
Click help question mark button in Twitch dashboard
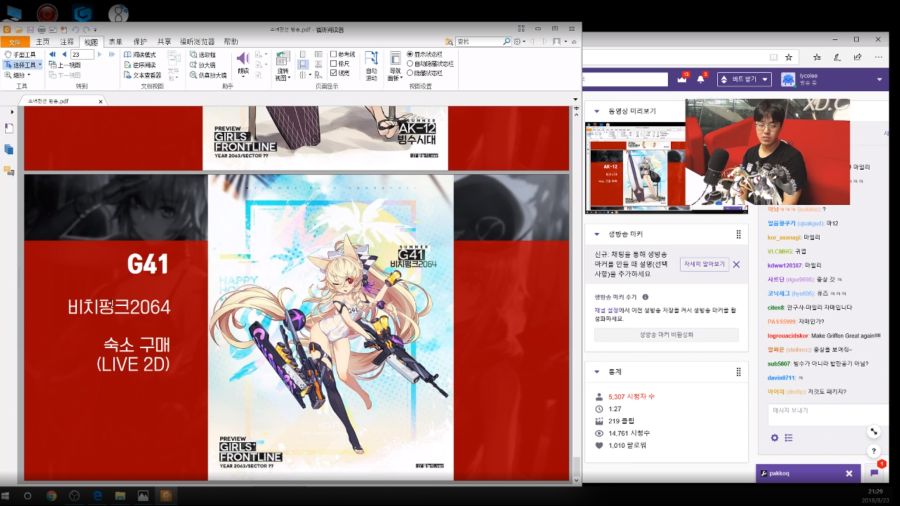pos(873,451)
